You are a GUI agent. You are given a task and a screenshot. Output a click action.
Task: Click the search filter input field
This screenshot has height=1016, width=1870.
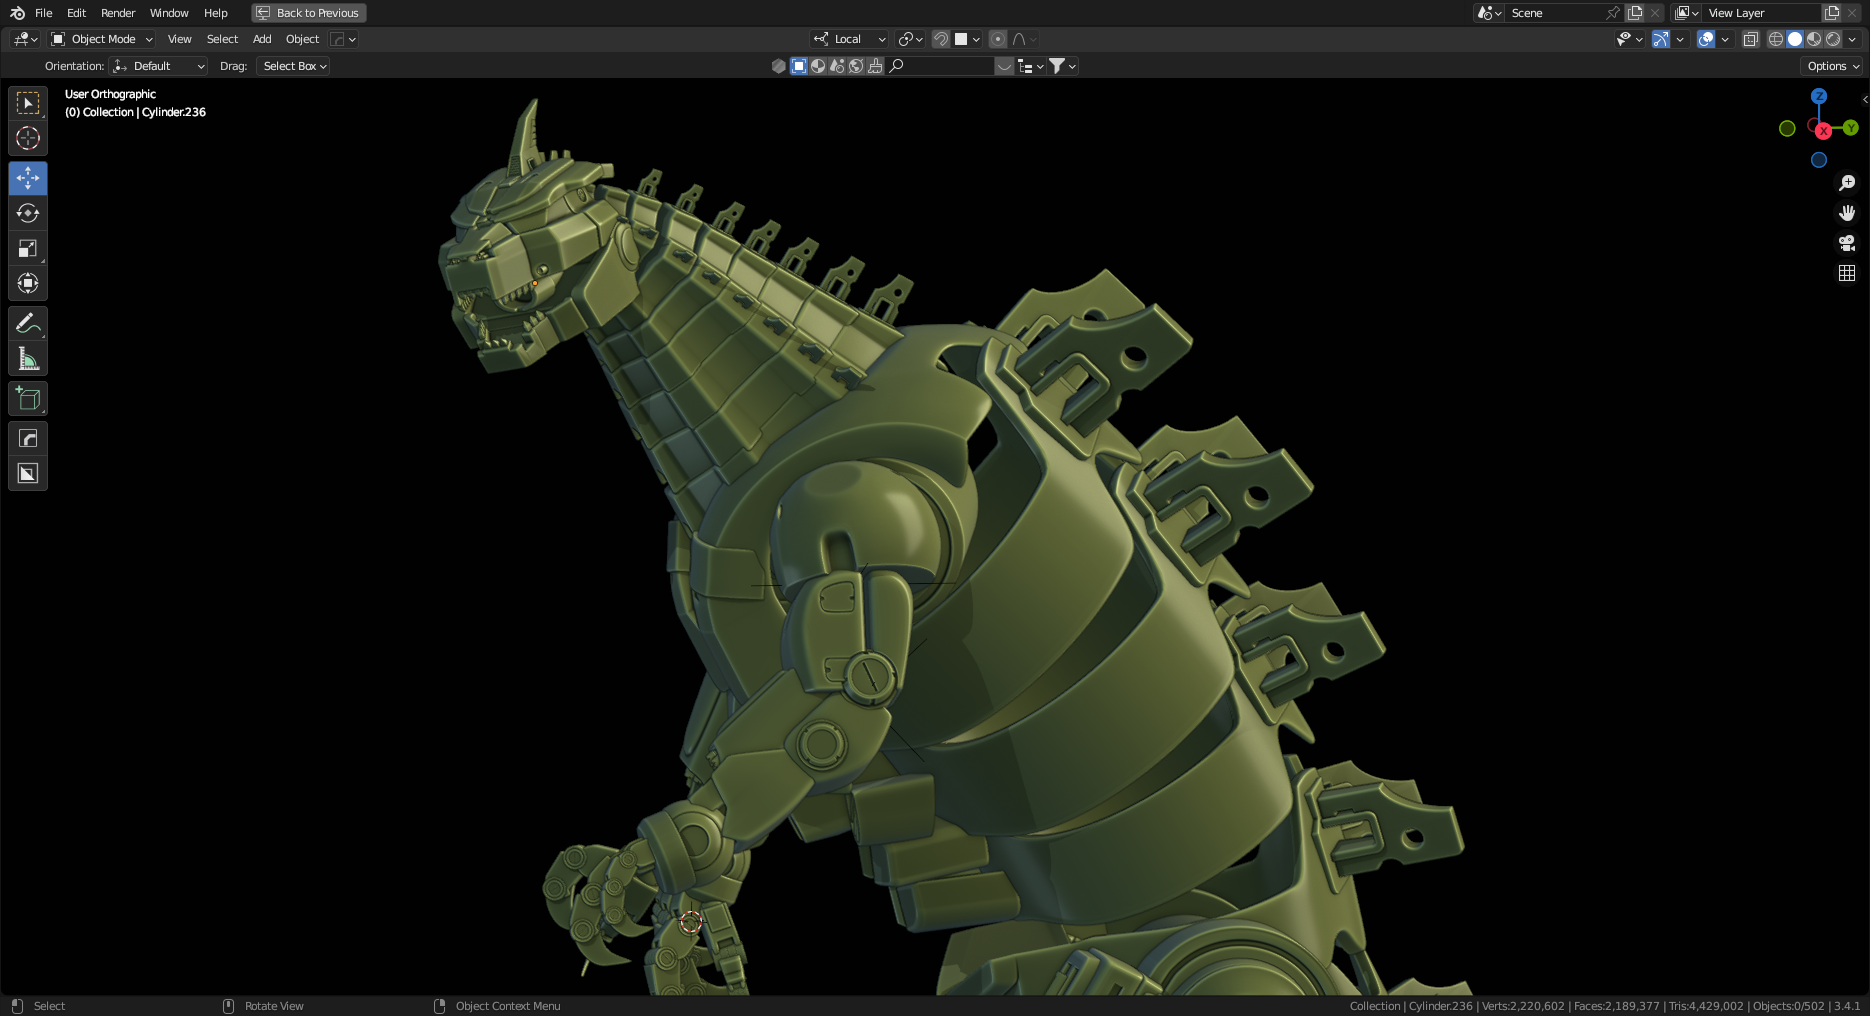click(x=940, y=66)
